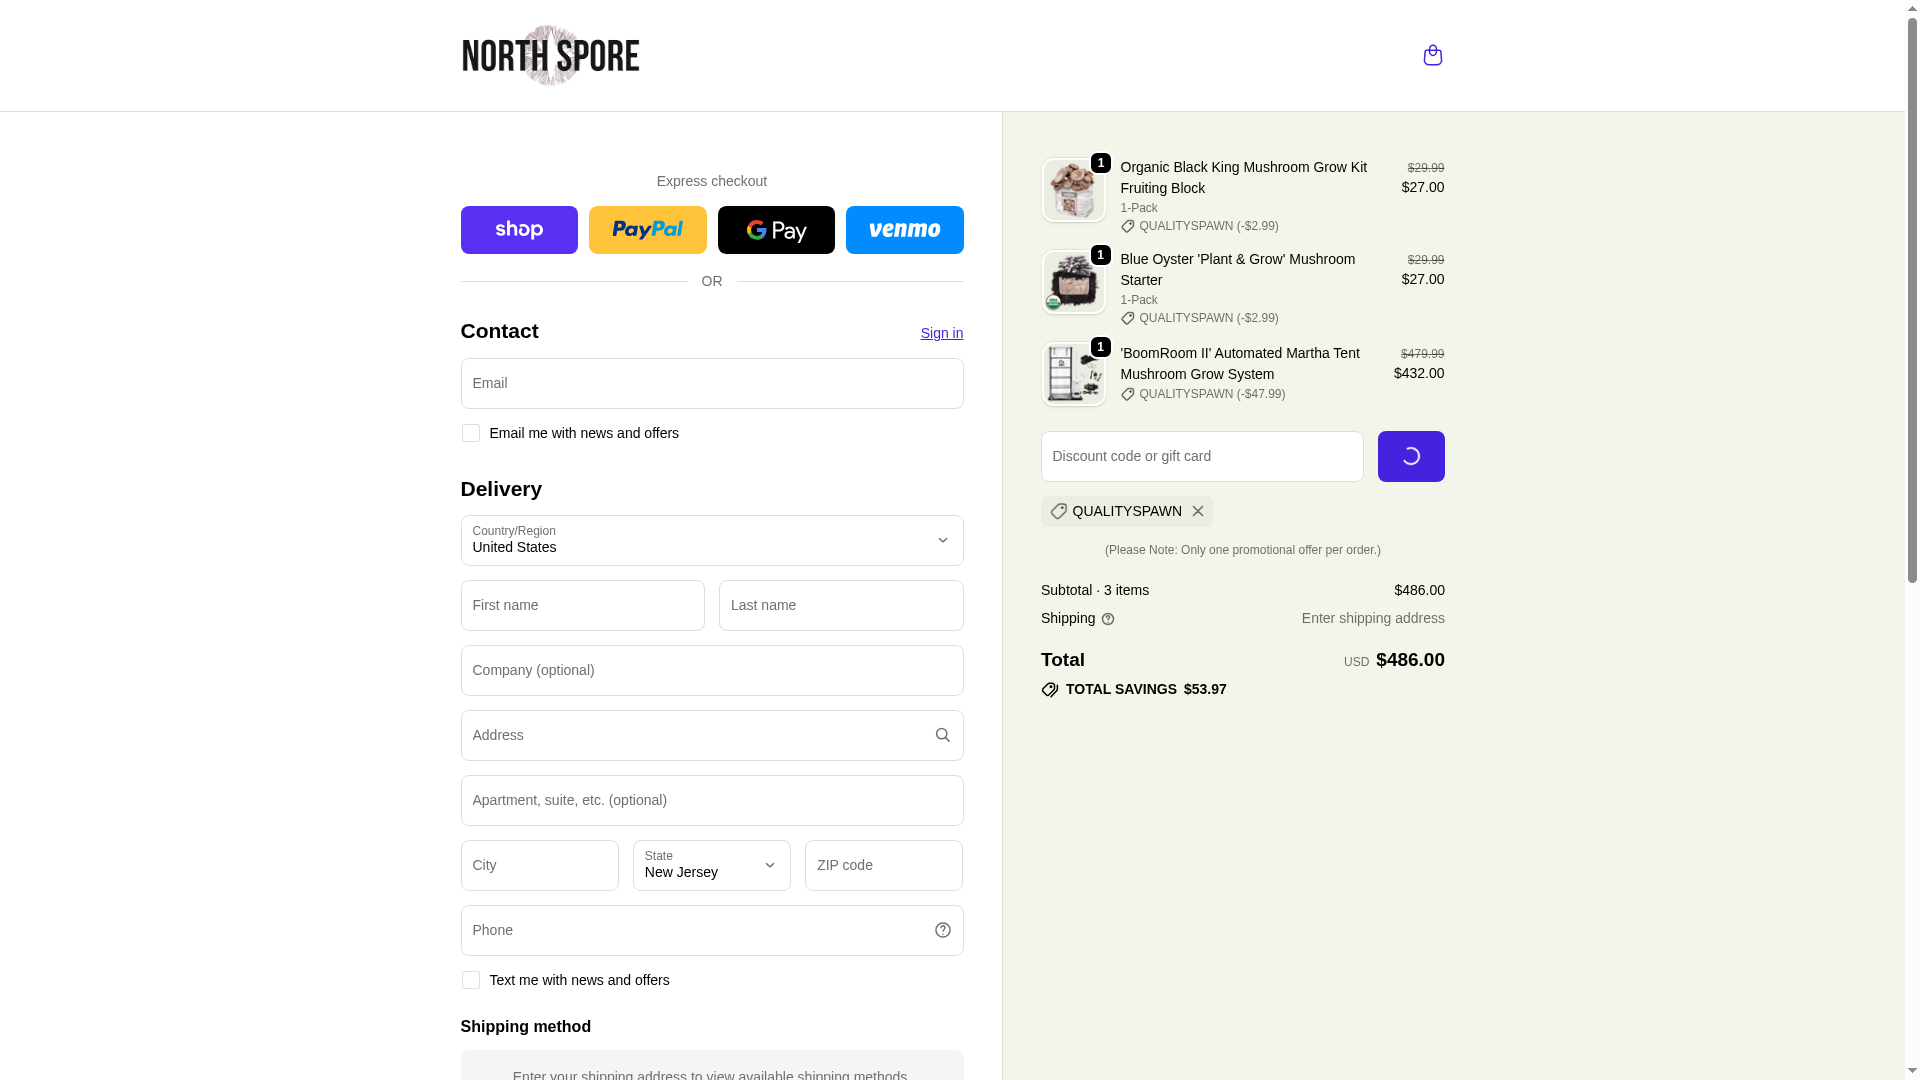Open the shipping info help icon
1920x1080 pixels.
tap(1107, 619)
